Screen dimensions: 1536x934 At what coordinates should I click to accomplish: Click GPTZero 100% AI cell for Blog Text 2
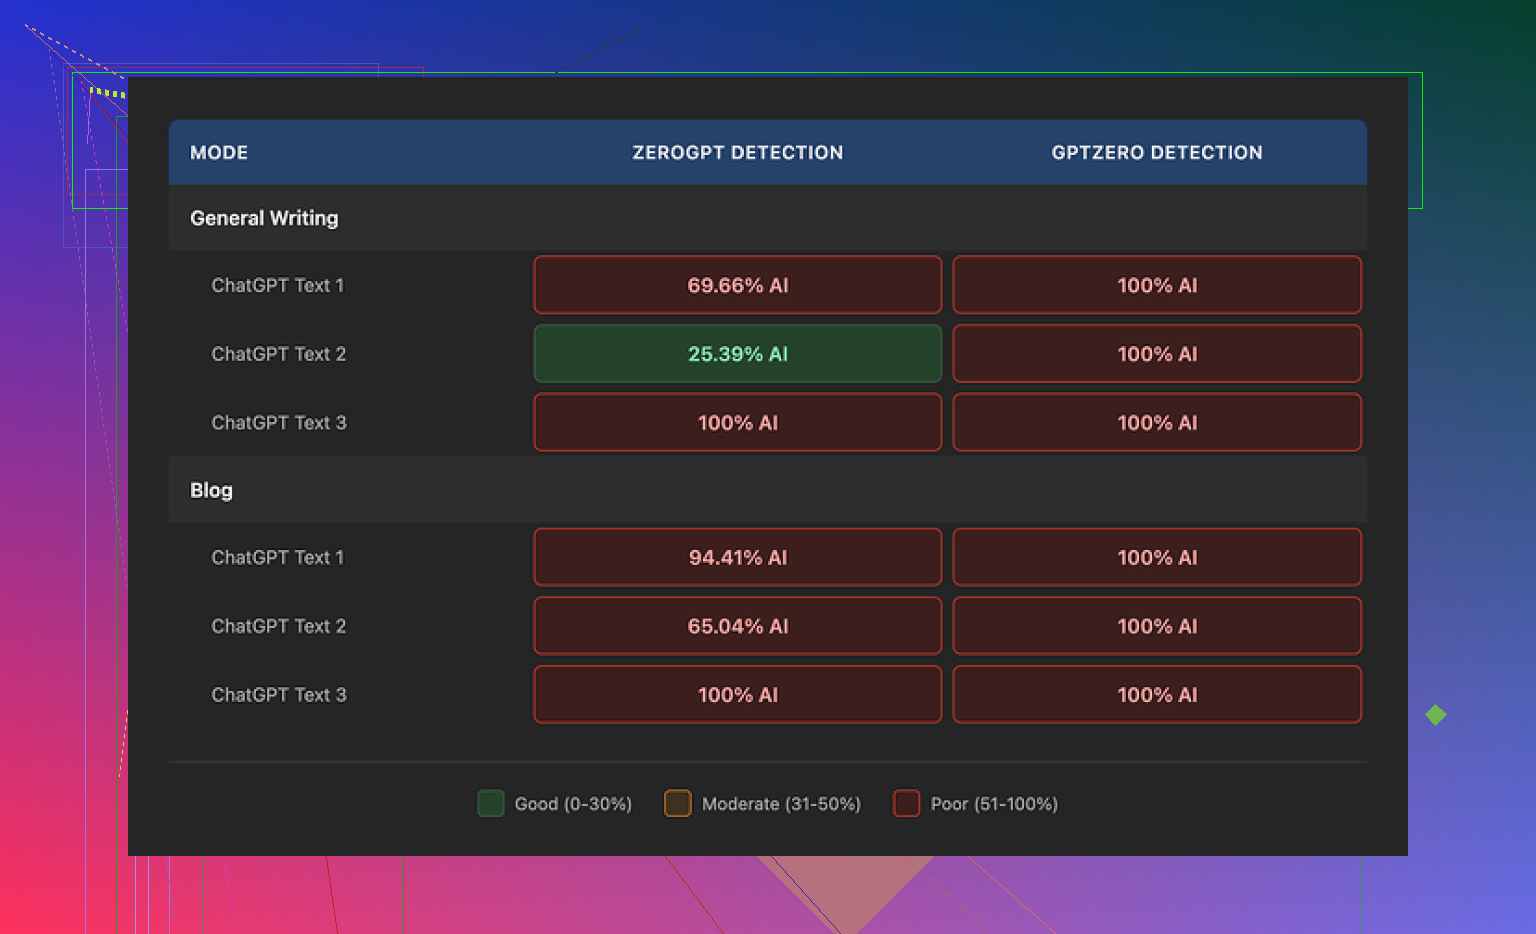pos(1156,626)
